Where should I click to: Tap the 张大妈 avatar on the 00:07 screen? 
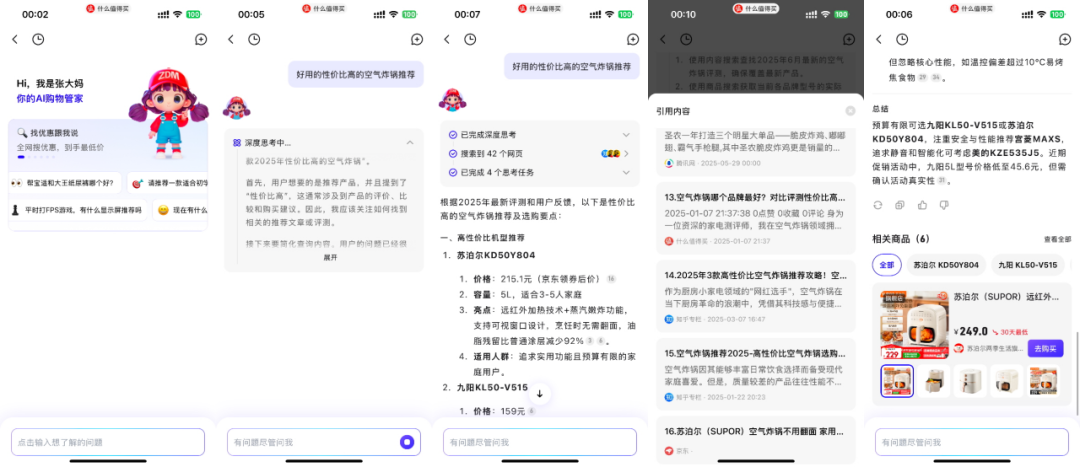(x=453, y=100)
